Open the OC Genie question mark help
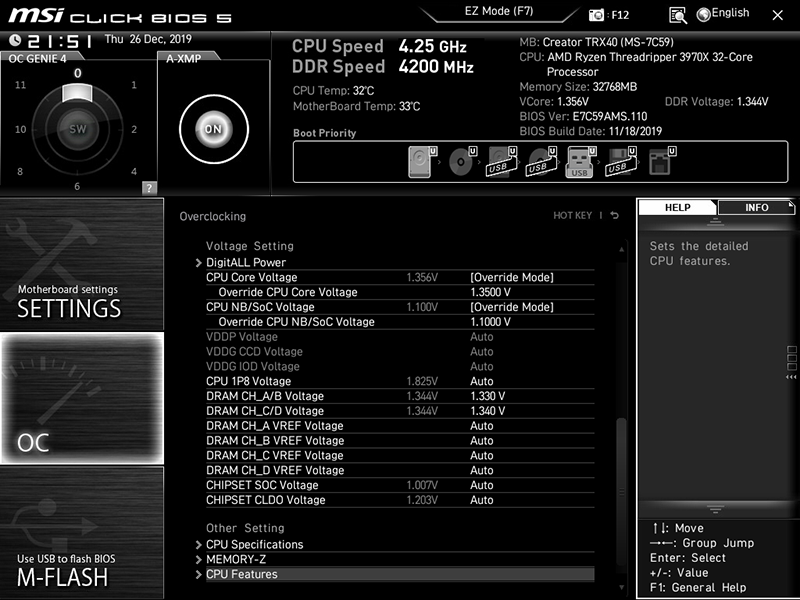The width and height of the screenshot is (800, 600). pos(149,188)
